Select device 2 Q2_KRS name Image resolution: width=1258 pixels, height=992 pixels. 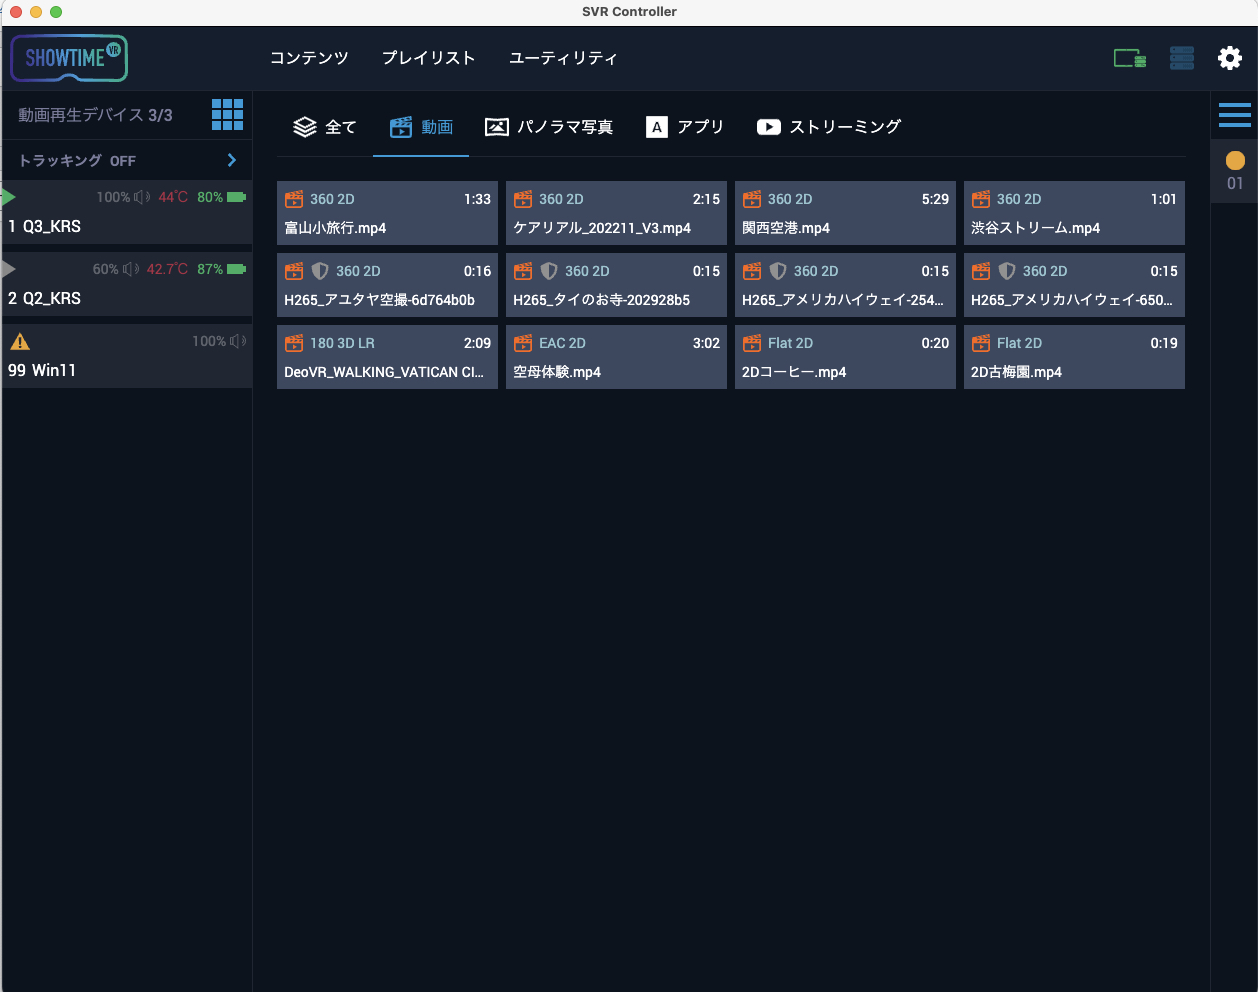coord(45,298)
